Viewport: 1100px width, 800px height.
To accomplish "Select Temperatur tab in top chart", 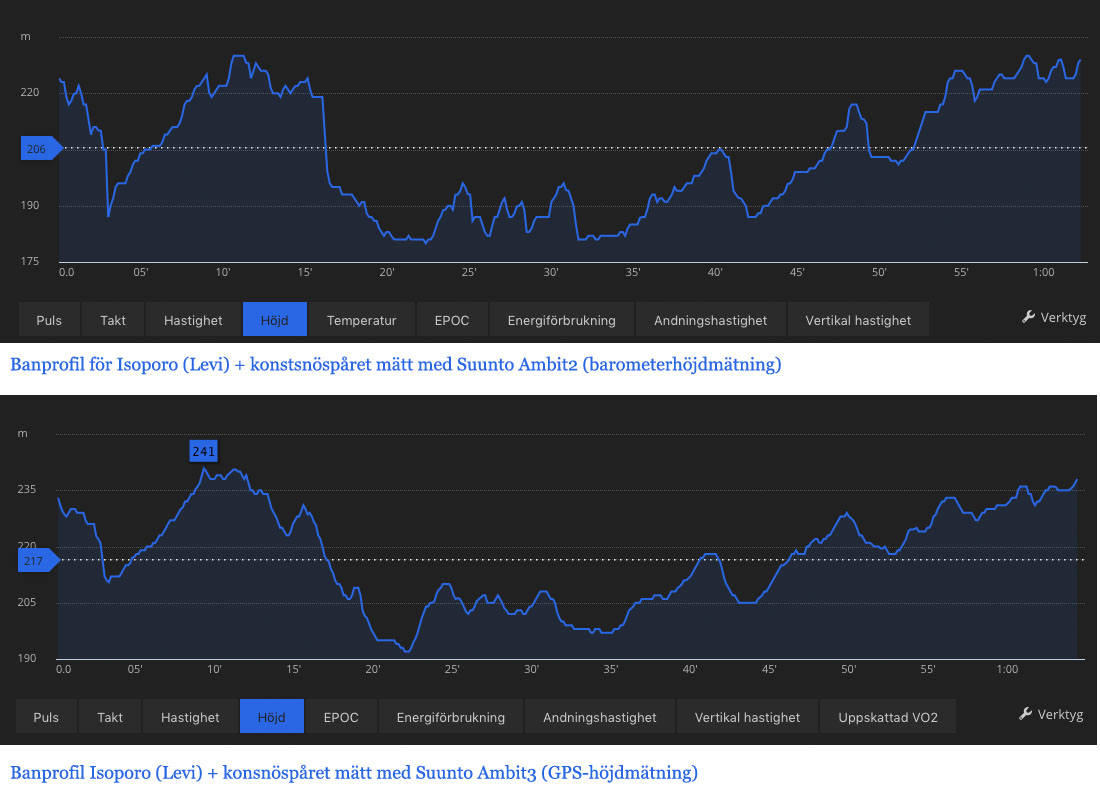I will tap(361, 320).
